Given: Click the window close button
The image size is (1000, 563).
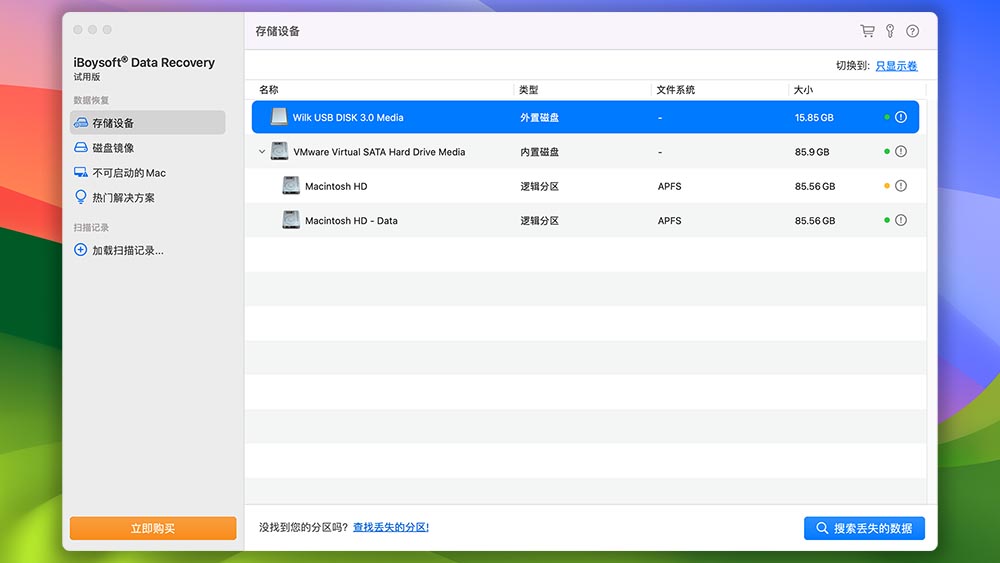Looking at the screenshot, I should click(x=78, y=29).
